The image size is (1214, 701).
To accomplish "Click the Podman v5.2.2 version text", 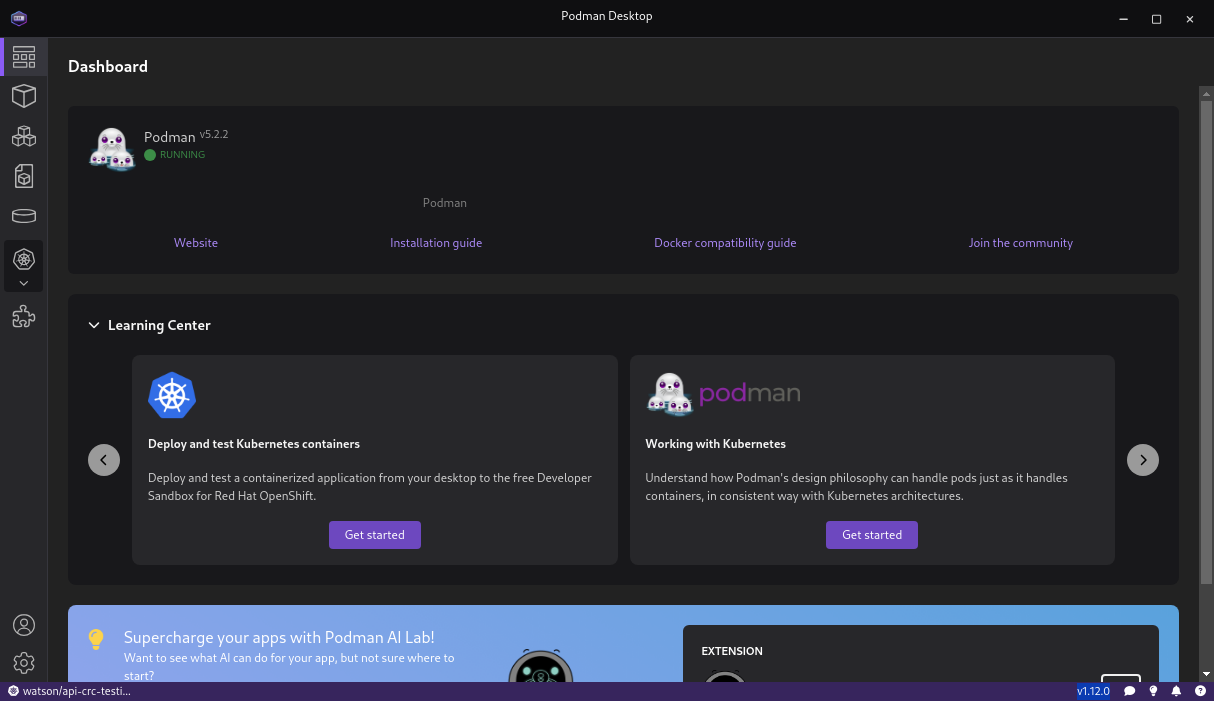I will (x=214, y=134).
